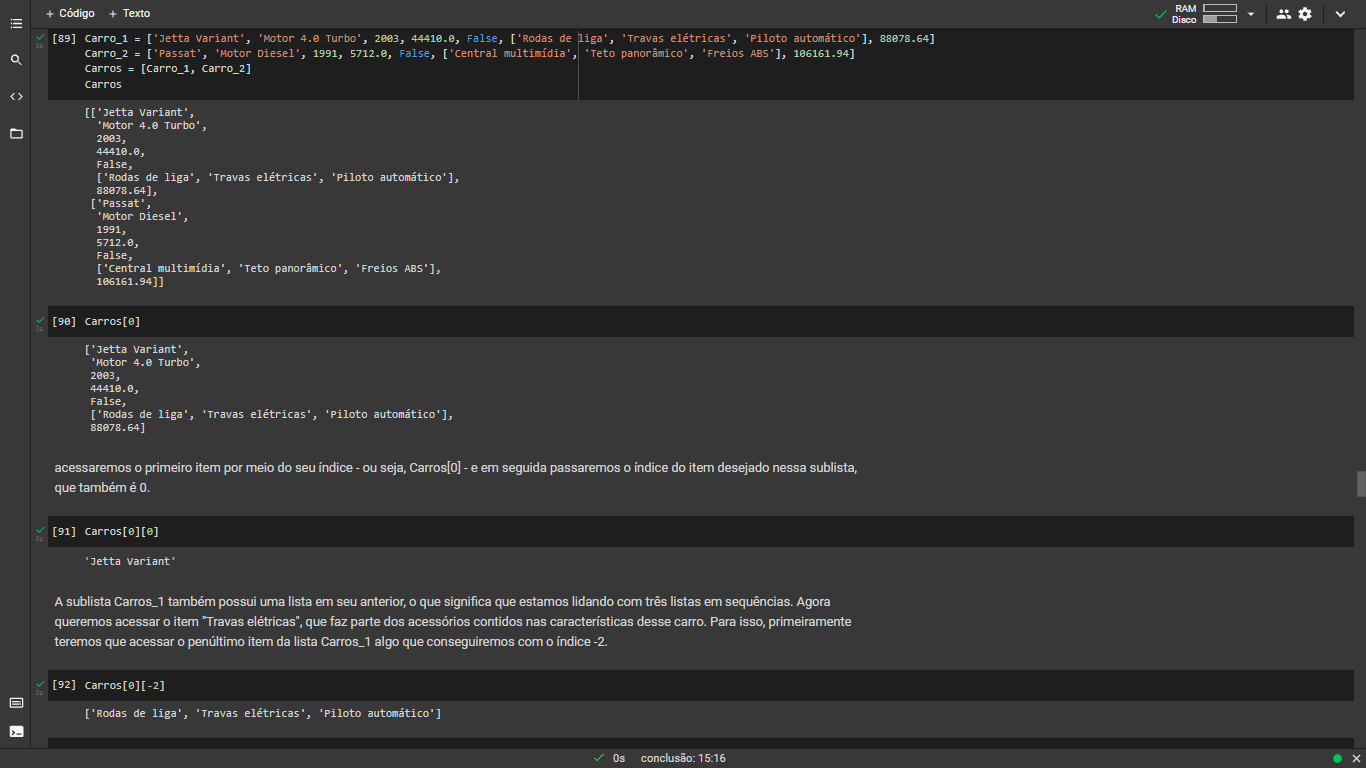Open the share people icon

pos(1284,14)
